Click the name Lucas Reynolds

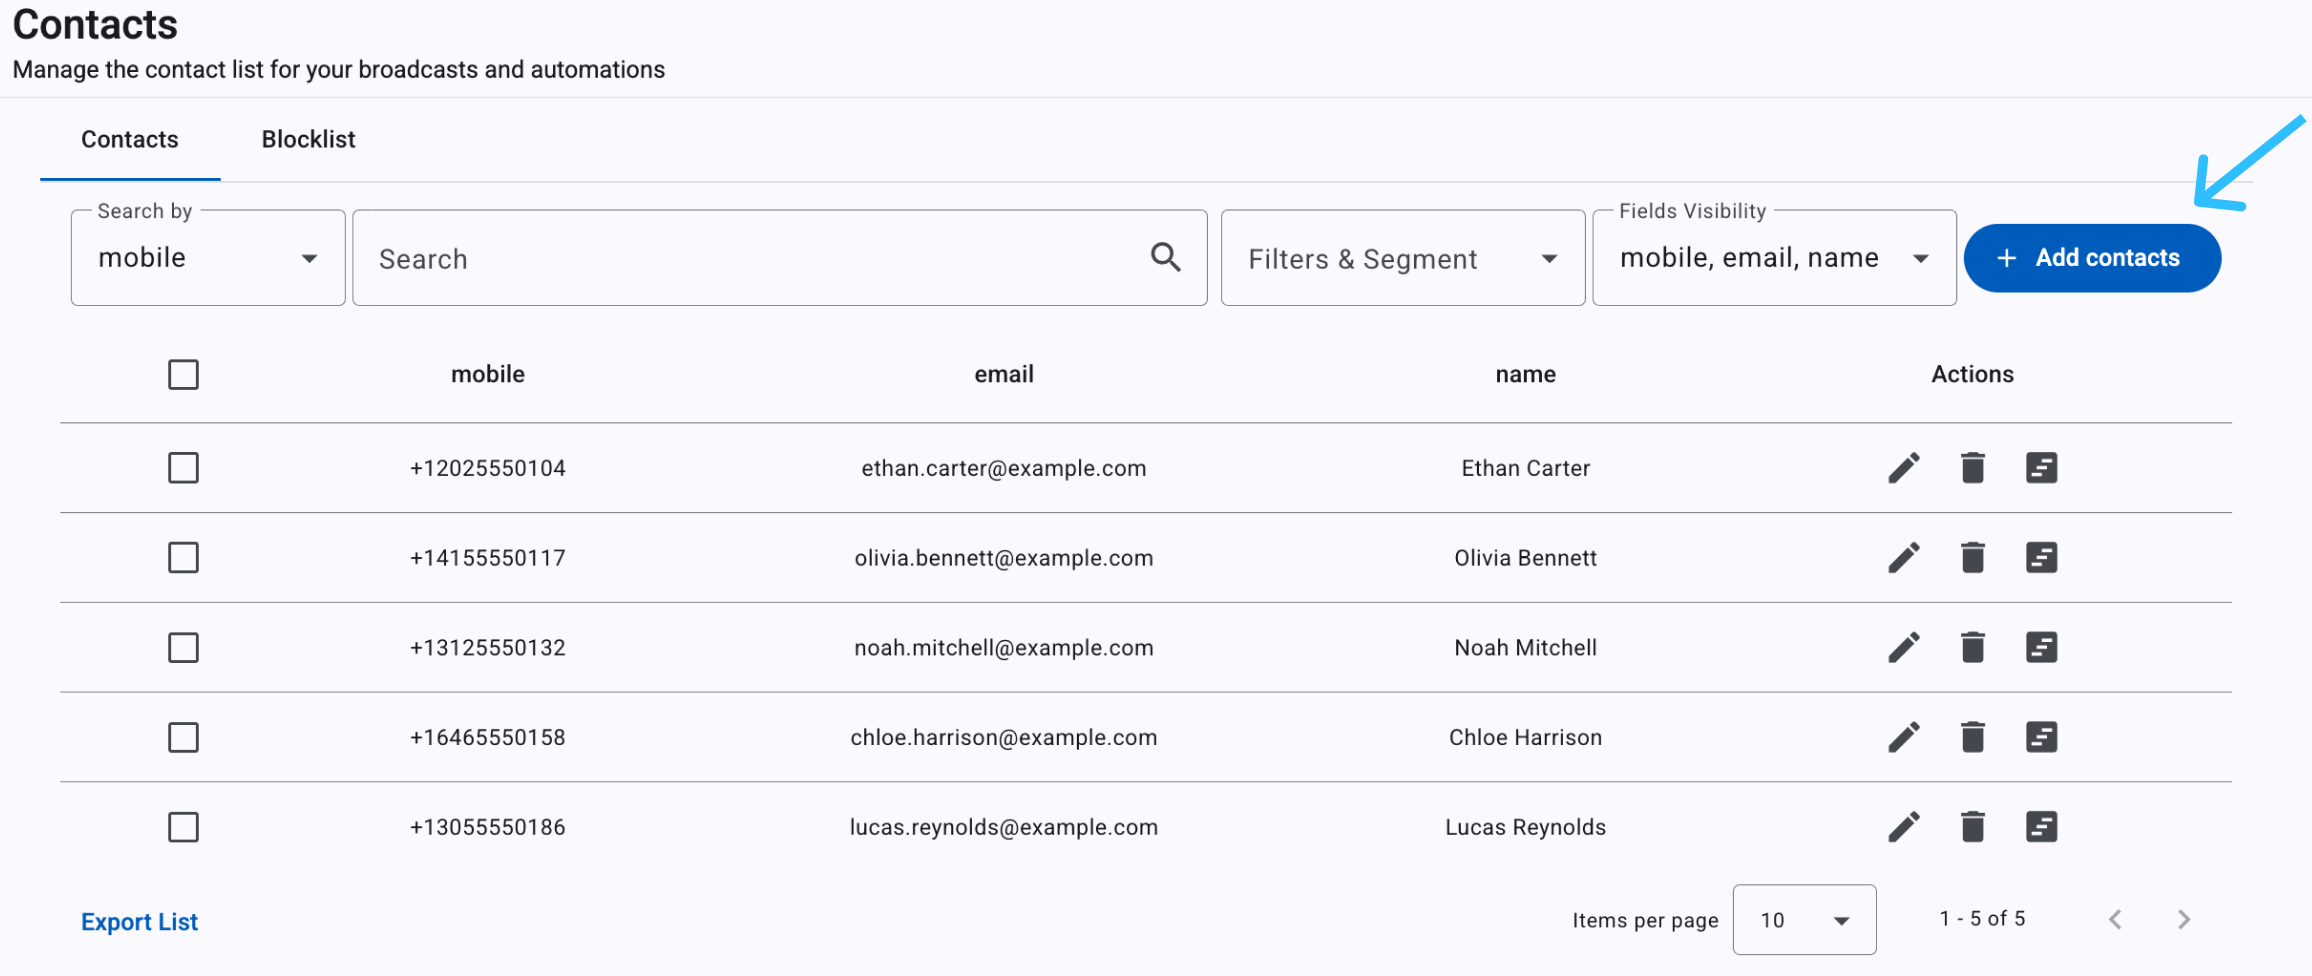pos(1526,827)
